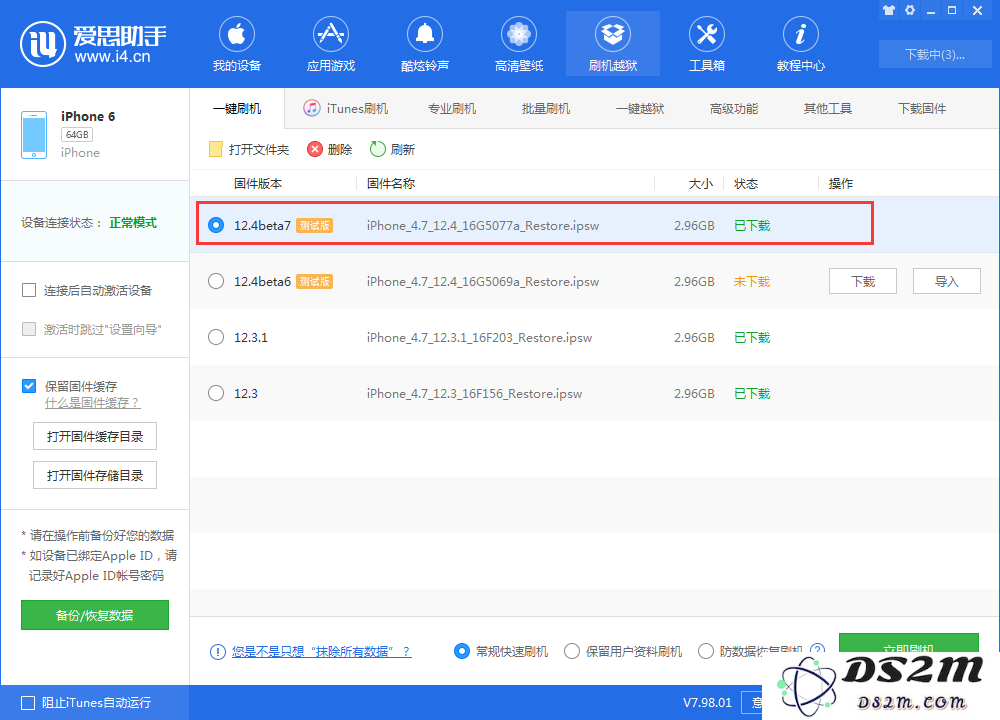1000x720 pixels.
Task: Click the 正常模式 connection status text
Action: point(133,223)
